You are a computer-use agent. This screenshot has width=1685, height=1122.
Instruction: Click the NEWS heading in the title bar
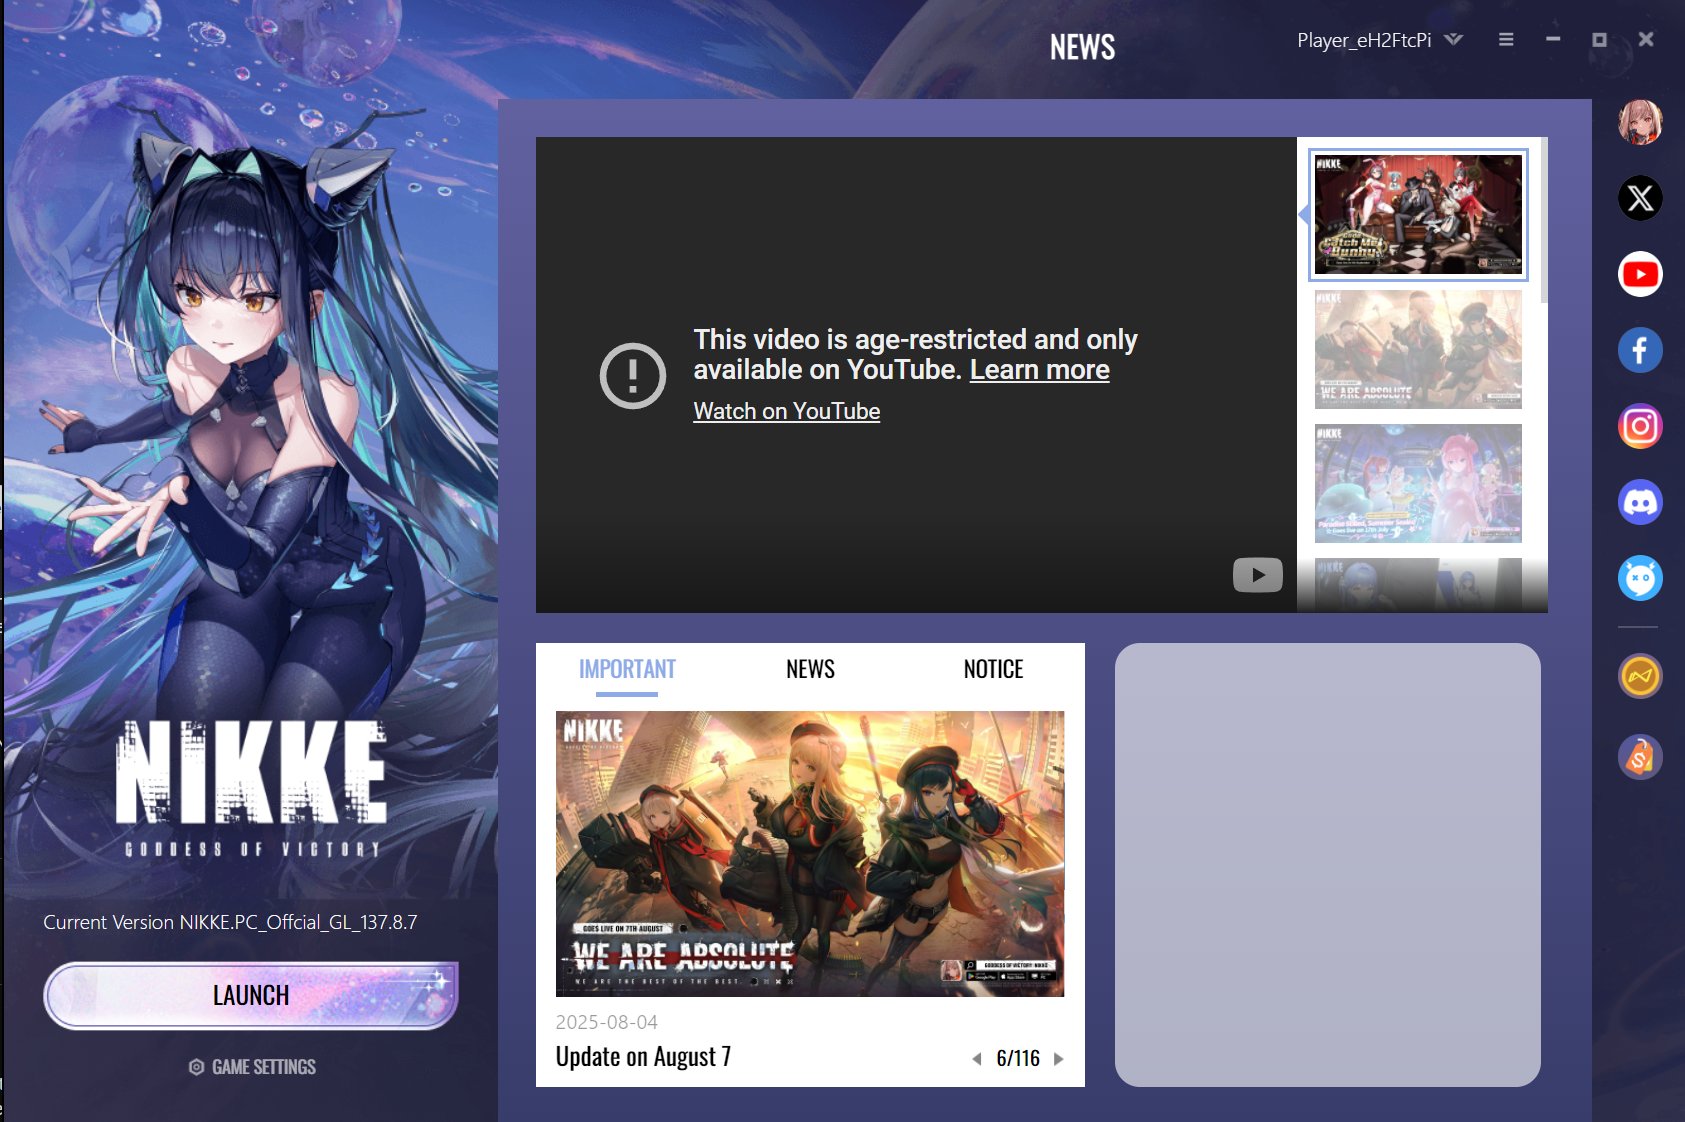[x=1082, y=47]
